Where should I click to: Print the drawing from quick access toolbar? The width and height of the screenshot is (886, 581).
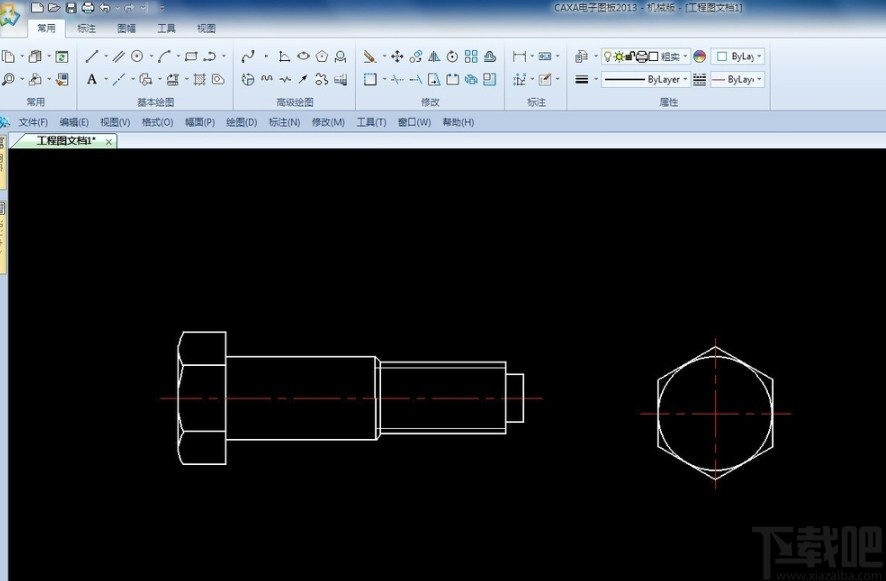[88, 8]
